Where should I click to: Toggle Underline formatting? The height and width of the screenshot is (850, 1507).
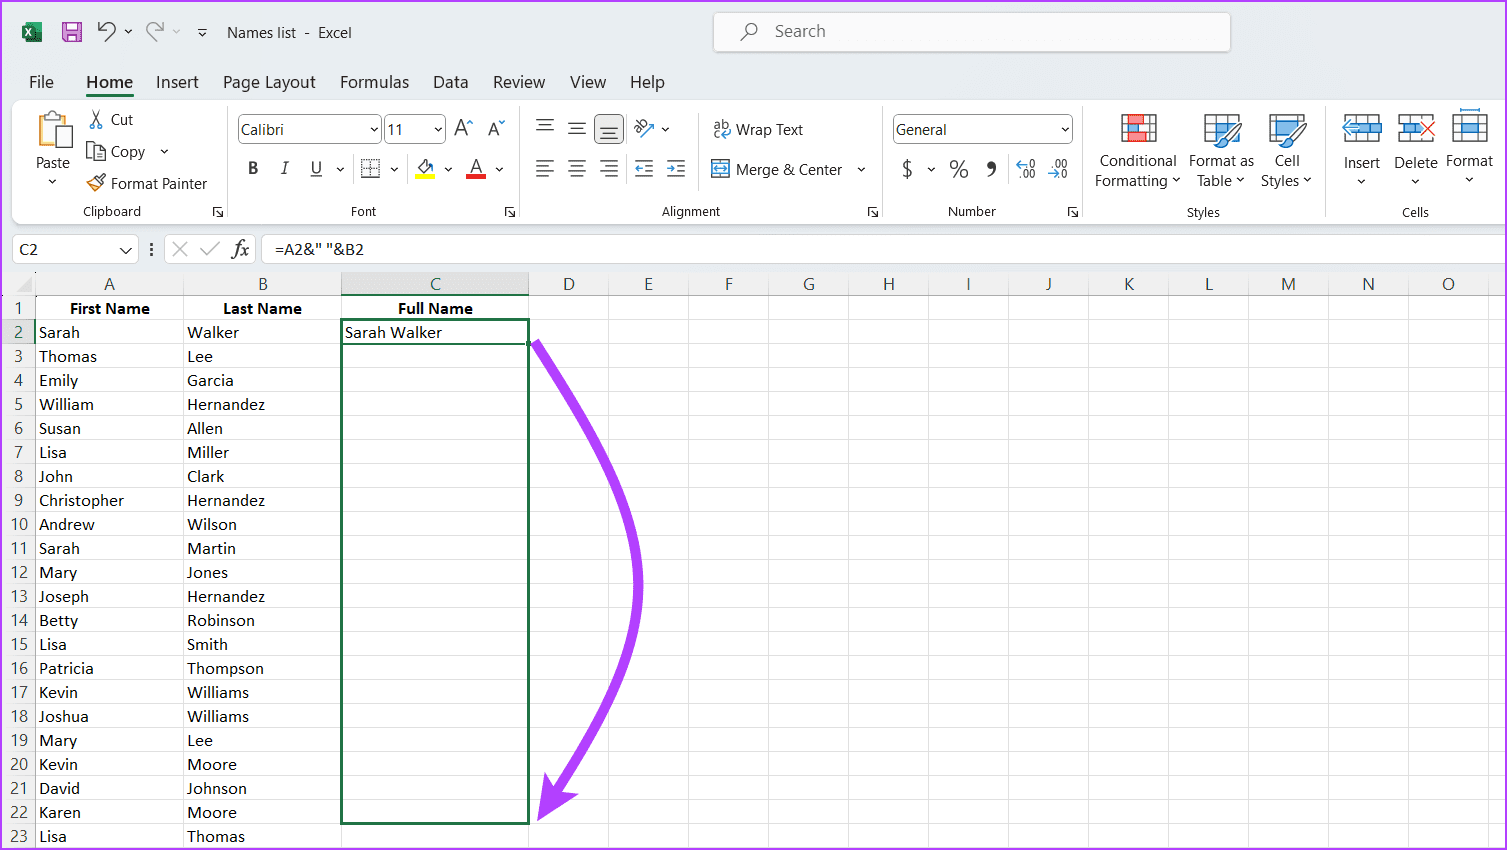tap(316, 169)
